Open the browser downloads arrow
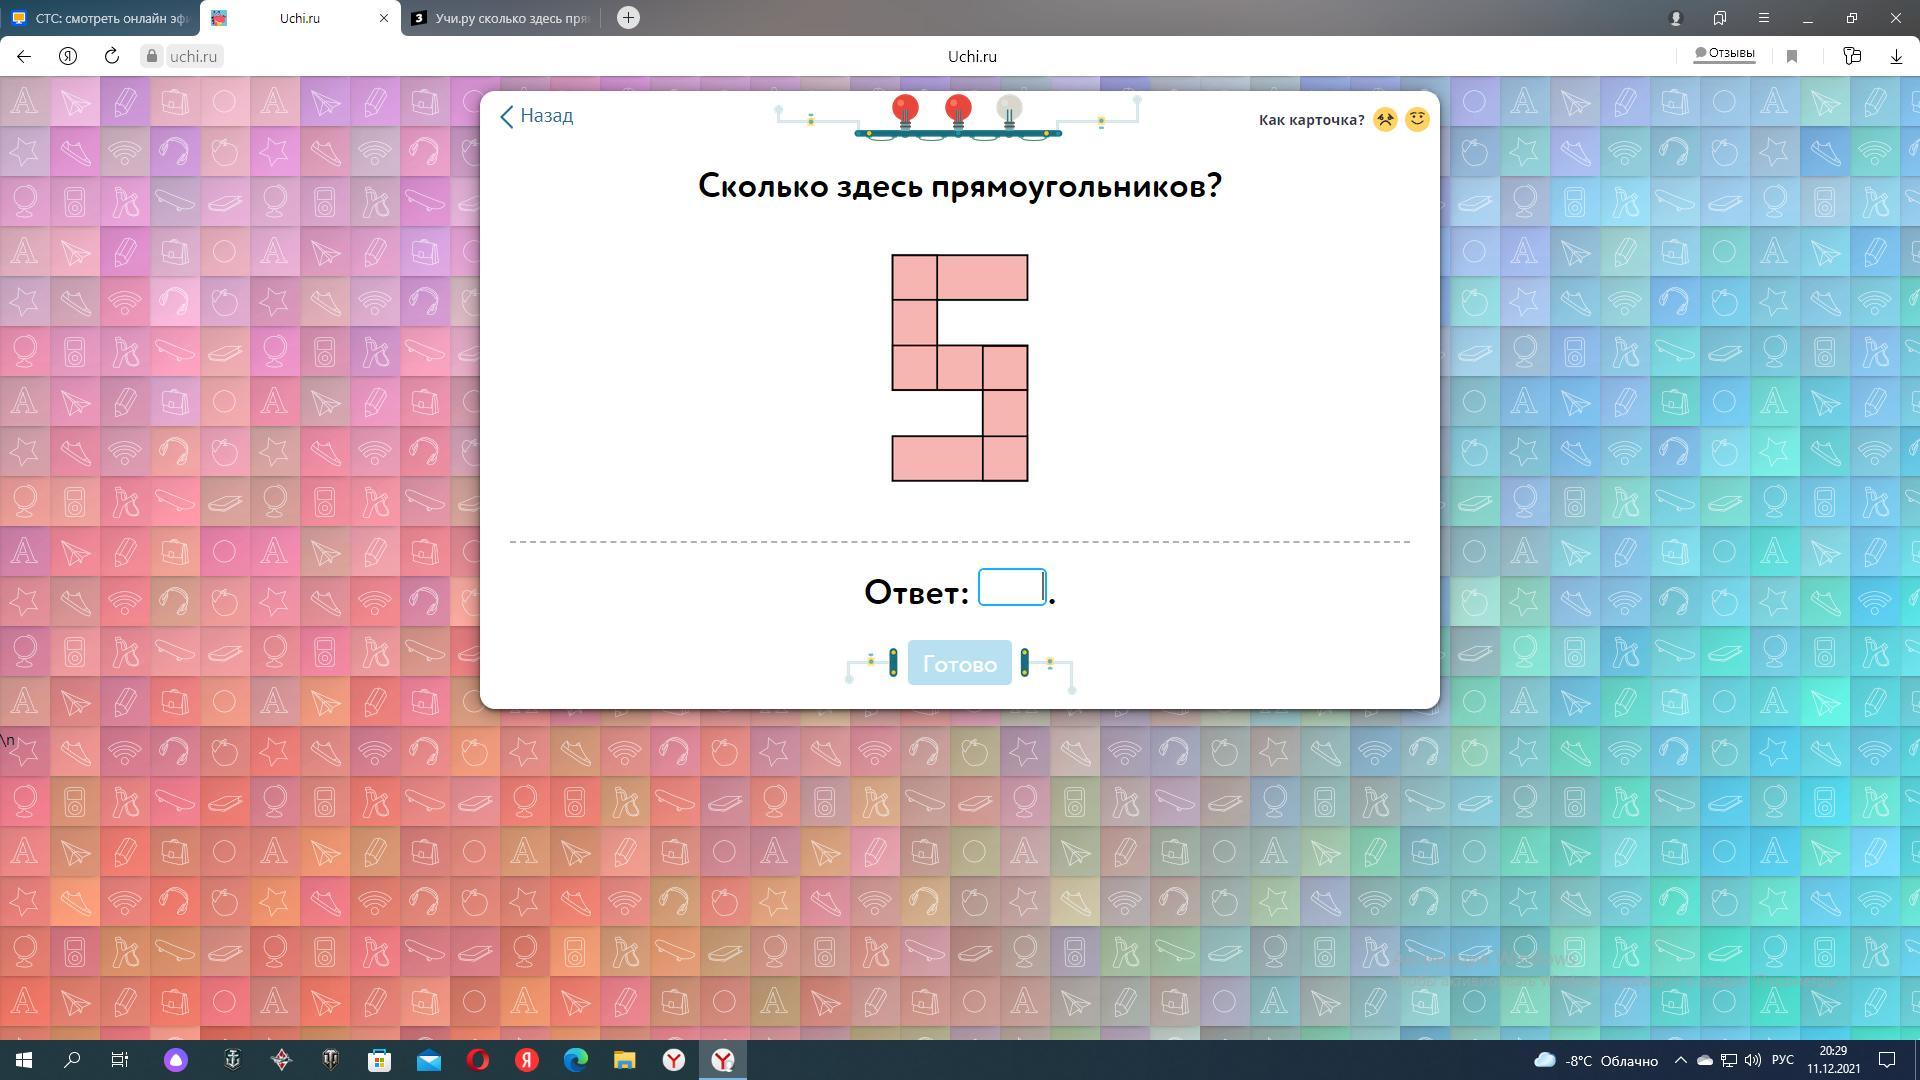1920x1080 pixels. coord(1896,57)
